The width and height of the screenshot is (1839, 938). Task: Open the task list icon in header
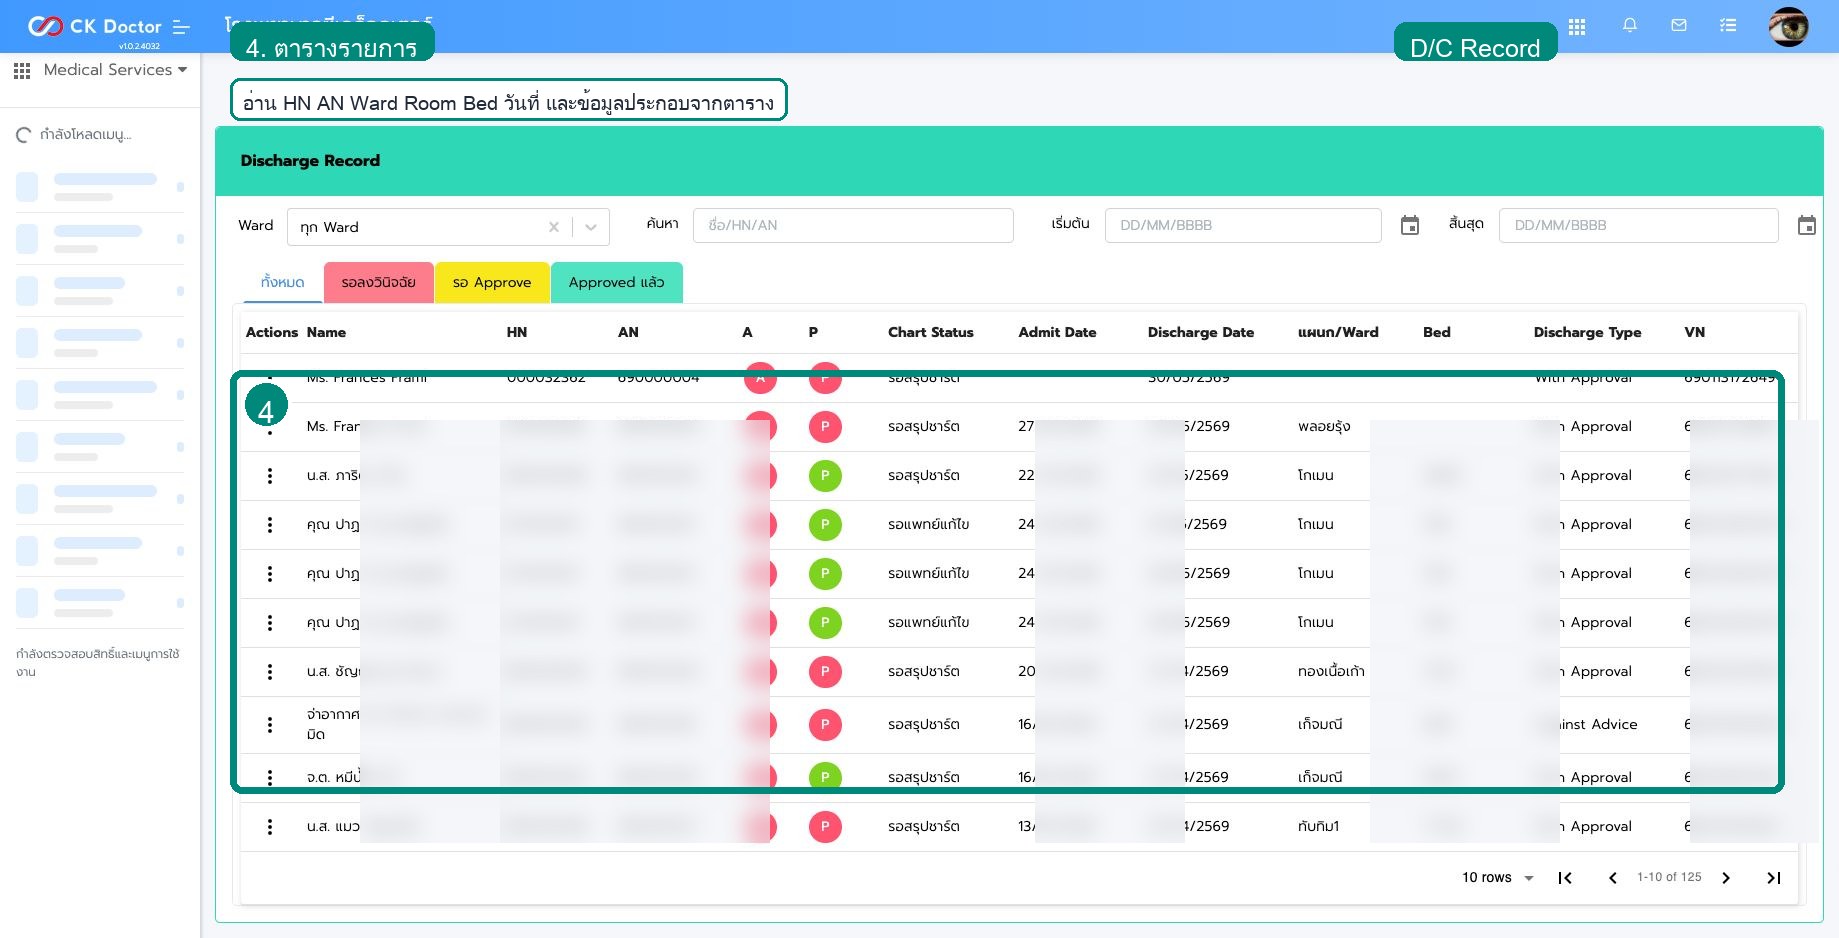(1728, 26)
